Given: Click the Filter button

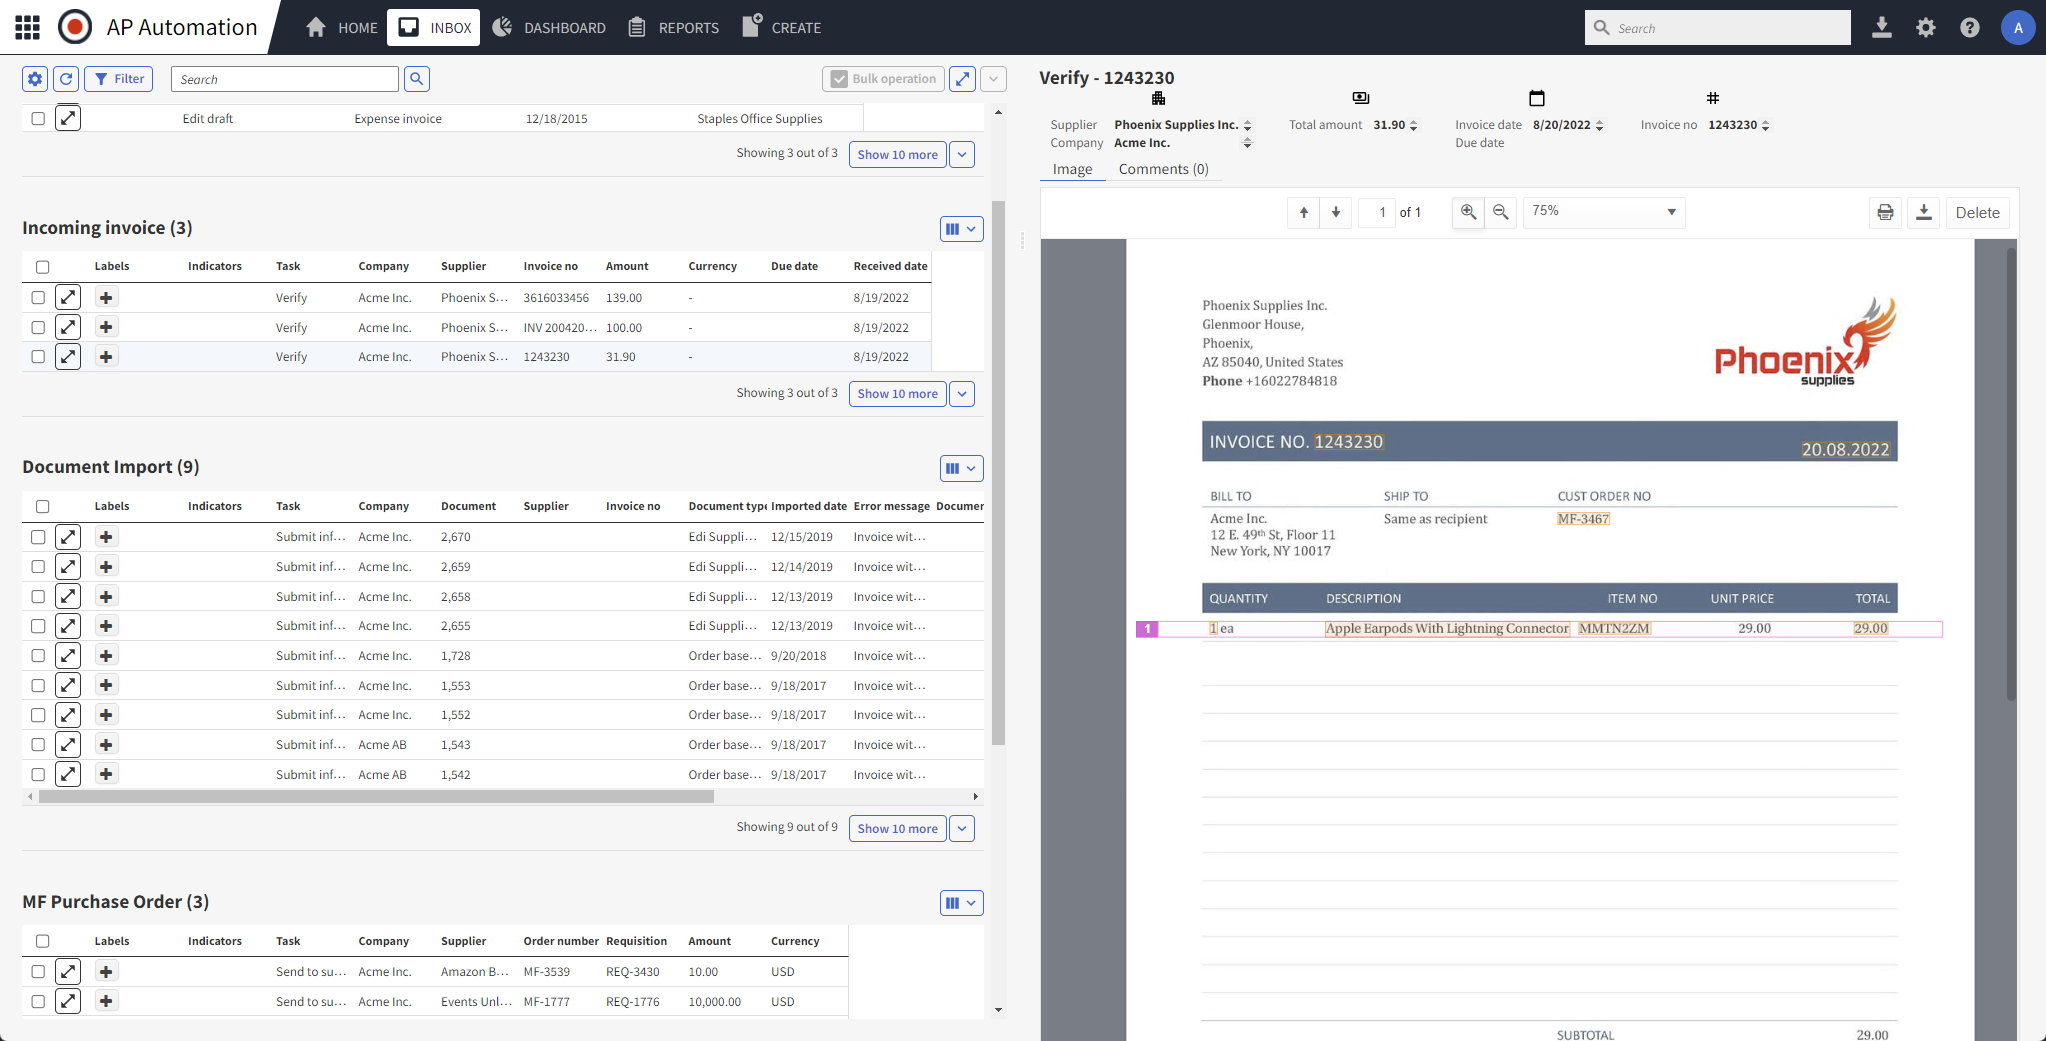Looking at the screenshot, I should (119, 79).
